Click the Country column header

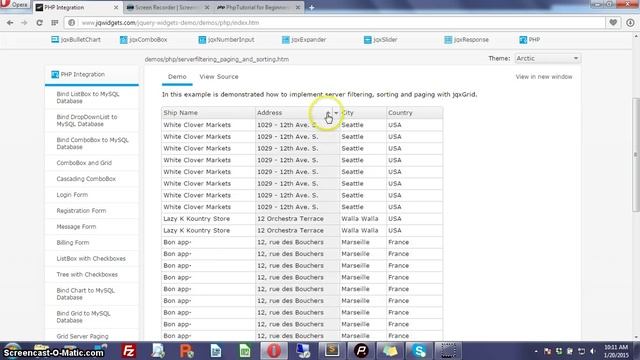coord(414,113)
